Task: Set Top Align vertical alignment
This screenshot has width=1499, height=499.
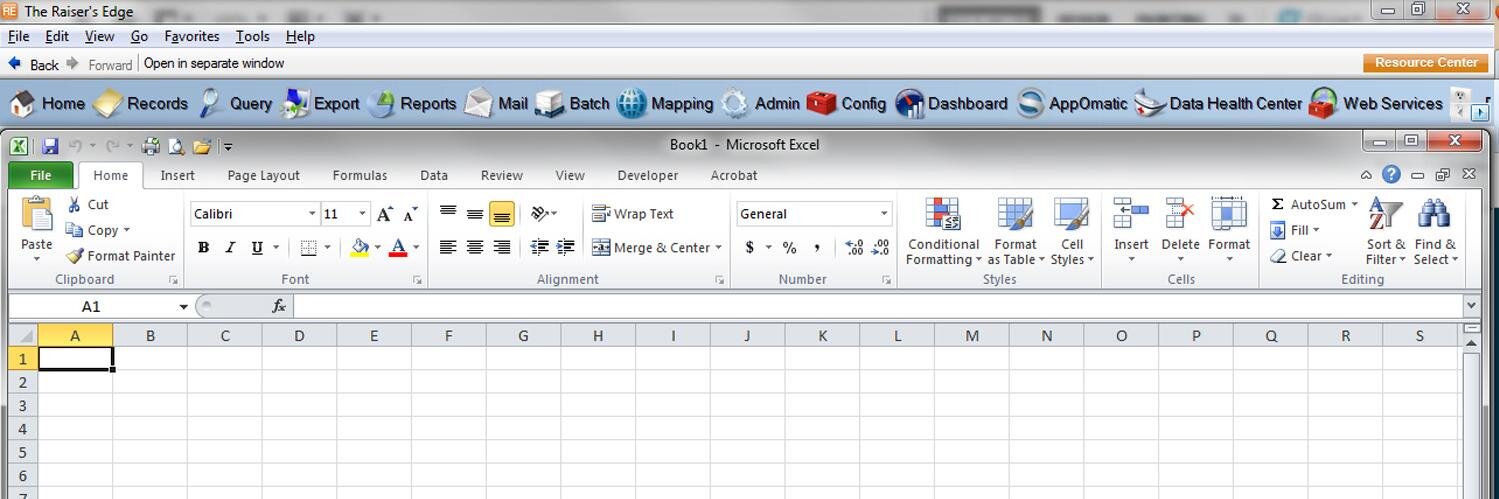Action: (x=448, y=213)
